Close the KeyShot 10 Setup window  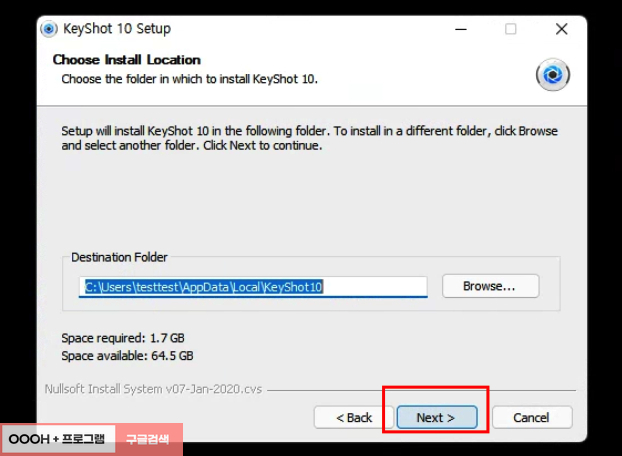(561, 29)
